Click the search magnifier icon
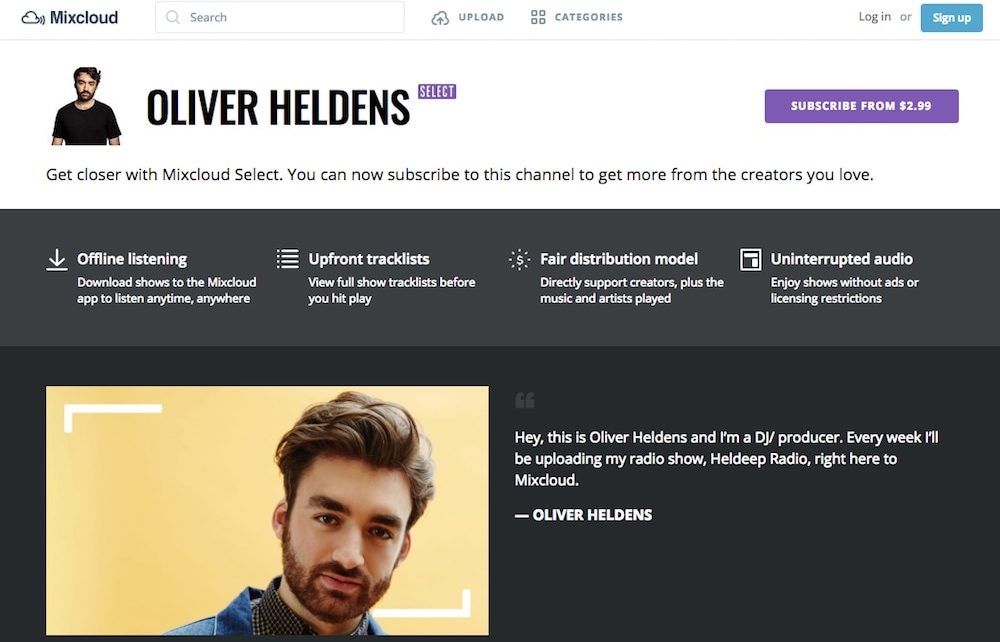Image resolution: width=1000 pixels, height=642 pixels. pos(173,17)
